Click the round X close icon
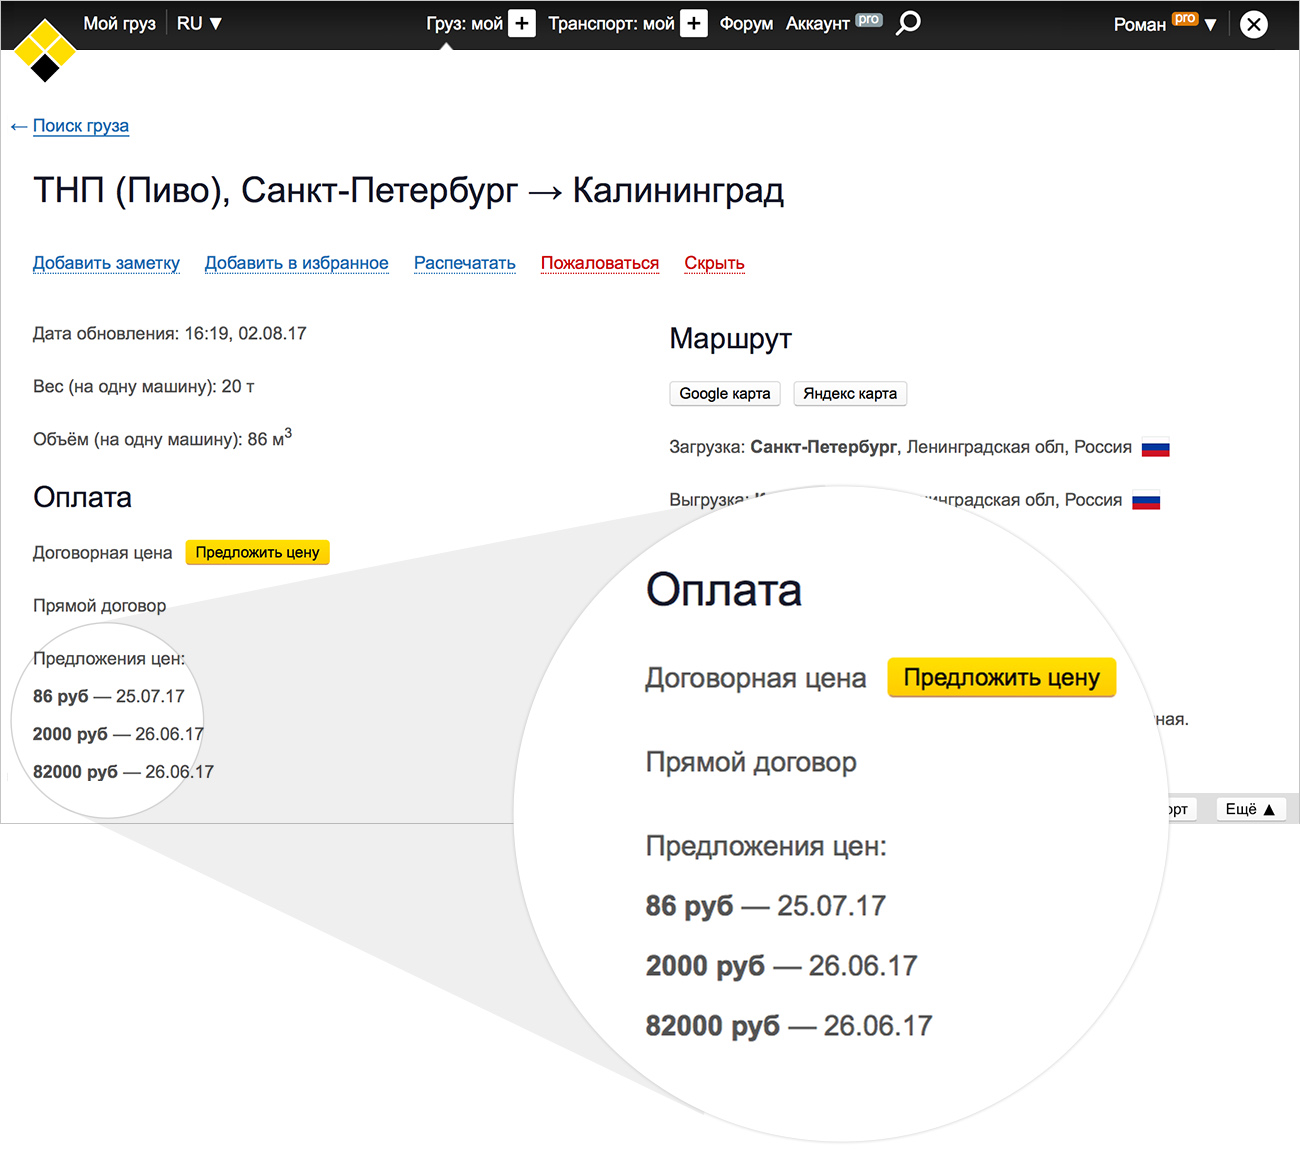 pos(1253,24)
